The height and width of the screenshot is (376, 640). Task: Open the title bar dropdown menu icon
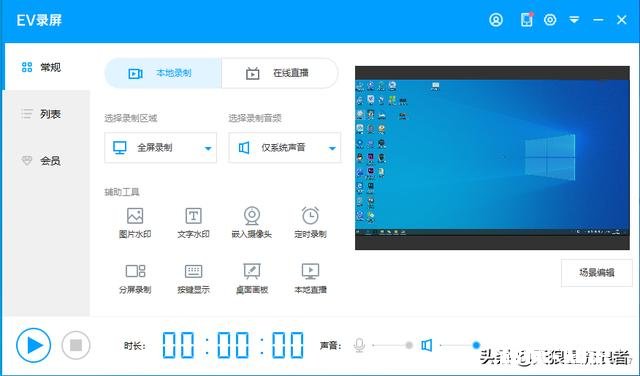(574, 20)
